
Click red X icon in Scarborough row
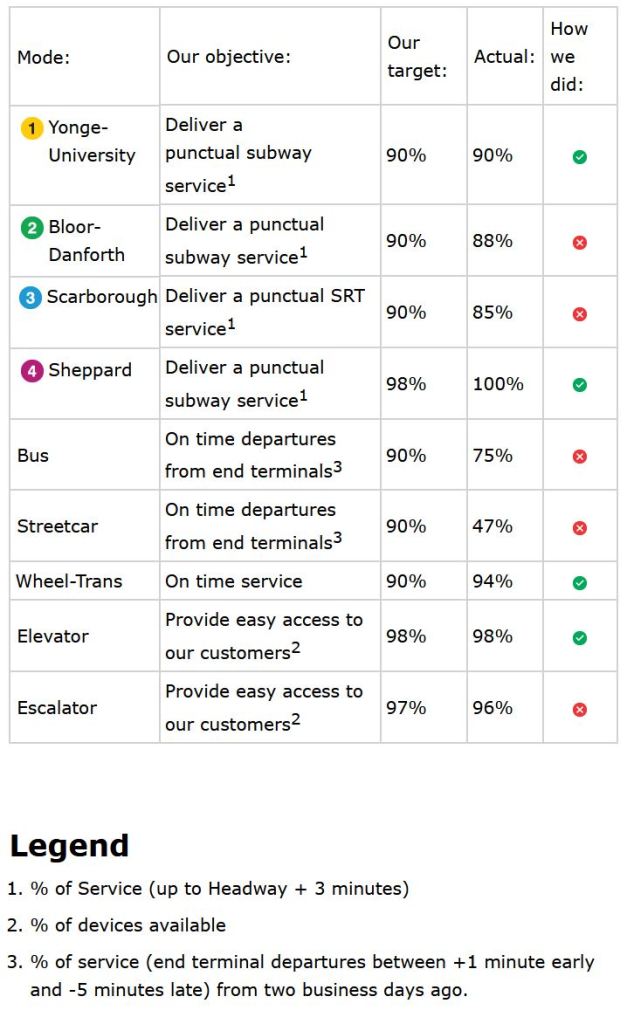coord(579,314)
